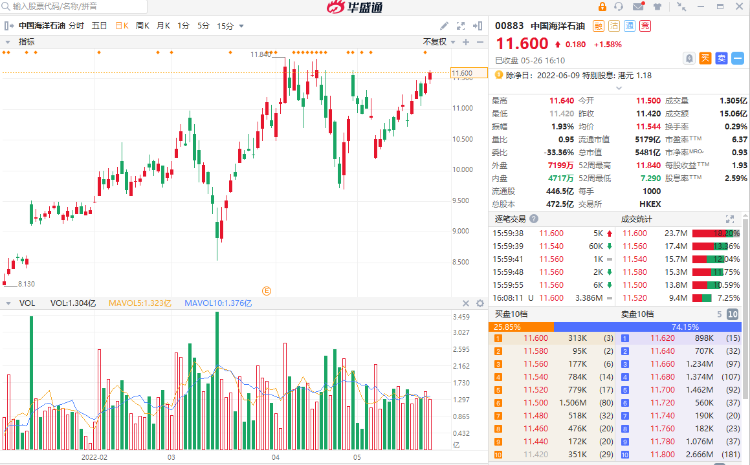The height and width of the screenshot is (465, 750).
Task: Click the 沽 short-sell tag icon
Action: (x=614, y=26)
